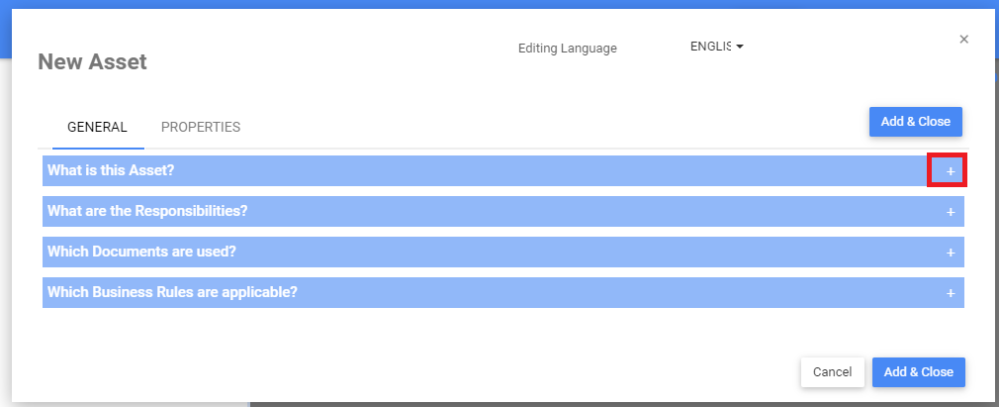
Task: Switch to the GENERAL tab
Action: click(x=97, y=127)
